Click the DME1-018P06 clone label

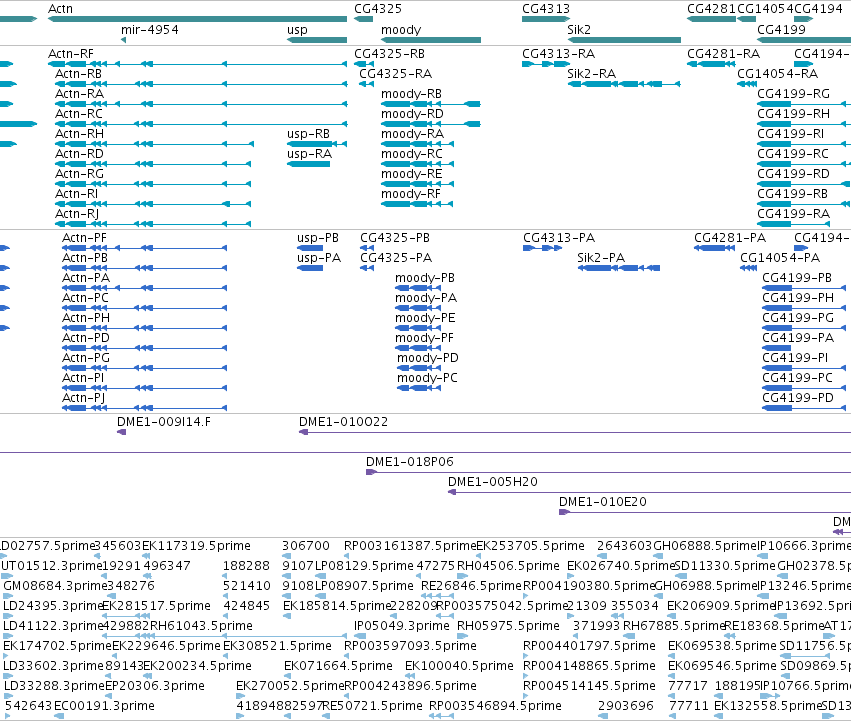[410, 462]
